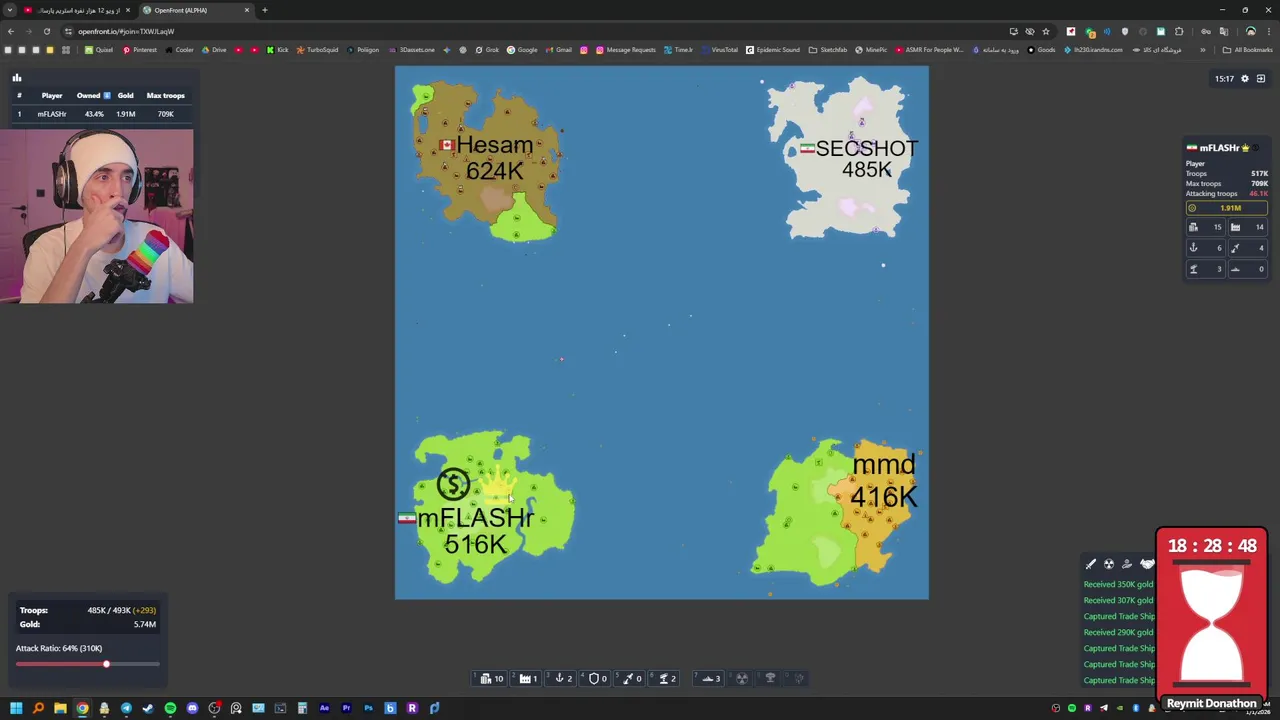Click the alliance handshake filter icon
Image resolution: width=1280 pixels, height=720 pixels.
(x=1146, y=564)
